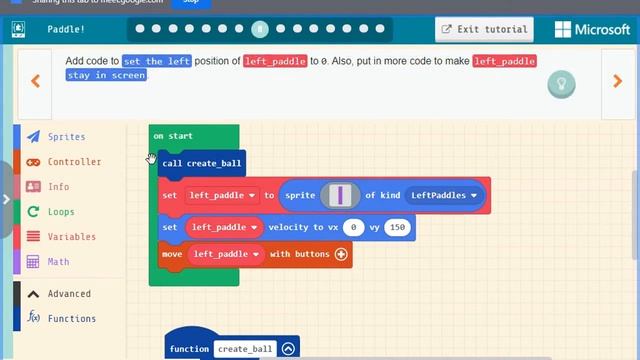Edit the create_ball function name field
Image resolution: width=640 pixels, height=360 pixels.
coord(245,349)
